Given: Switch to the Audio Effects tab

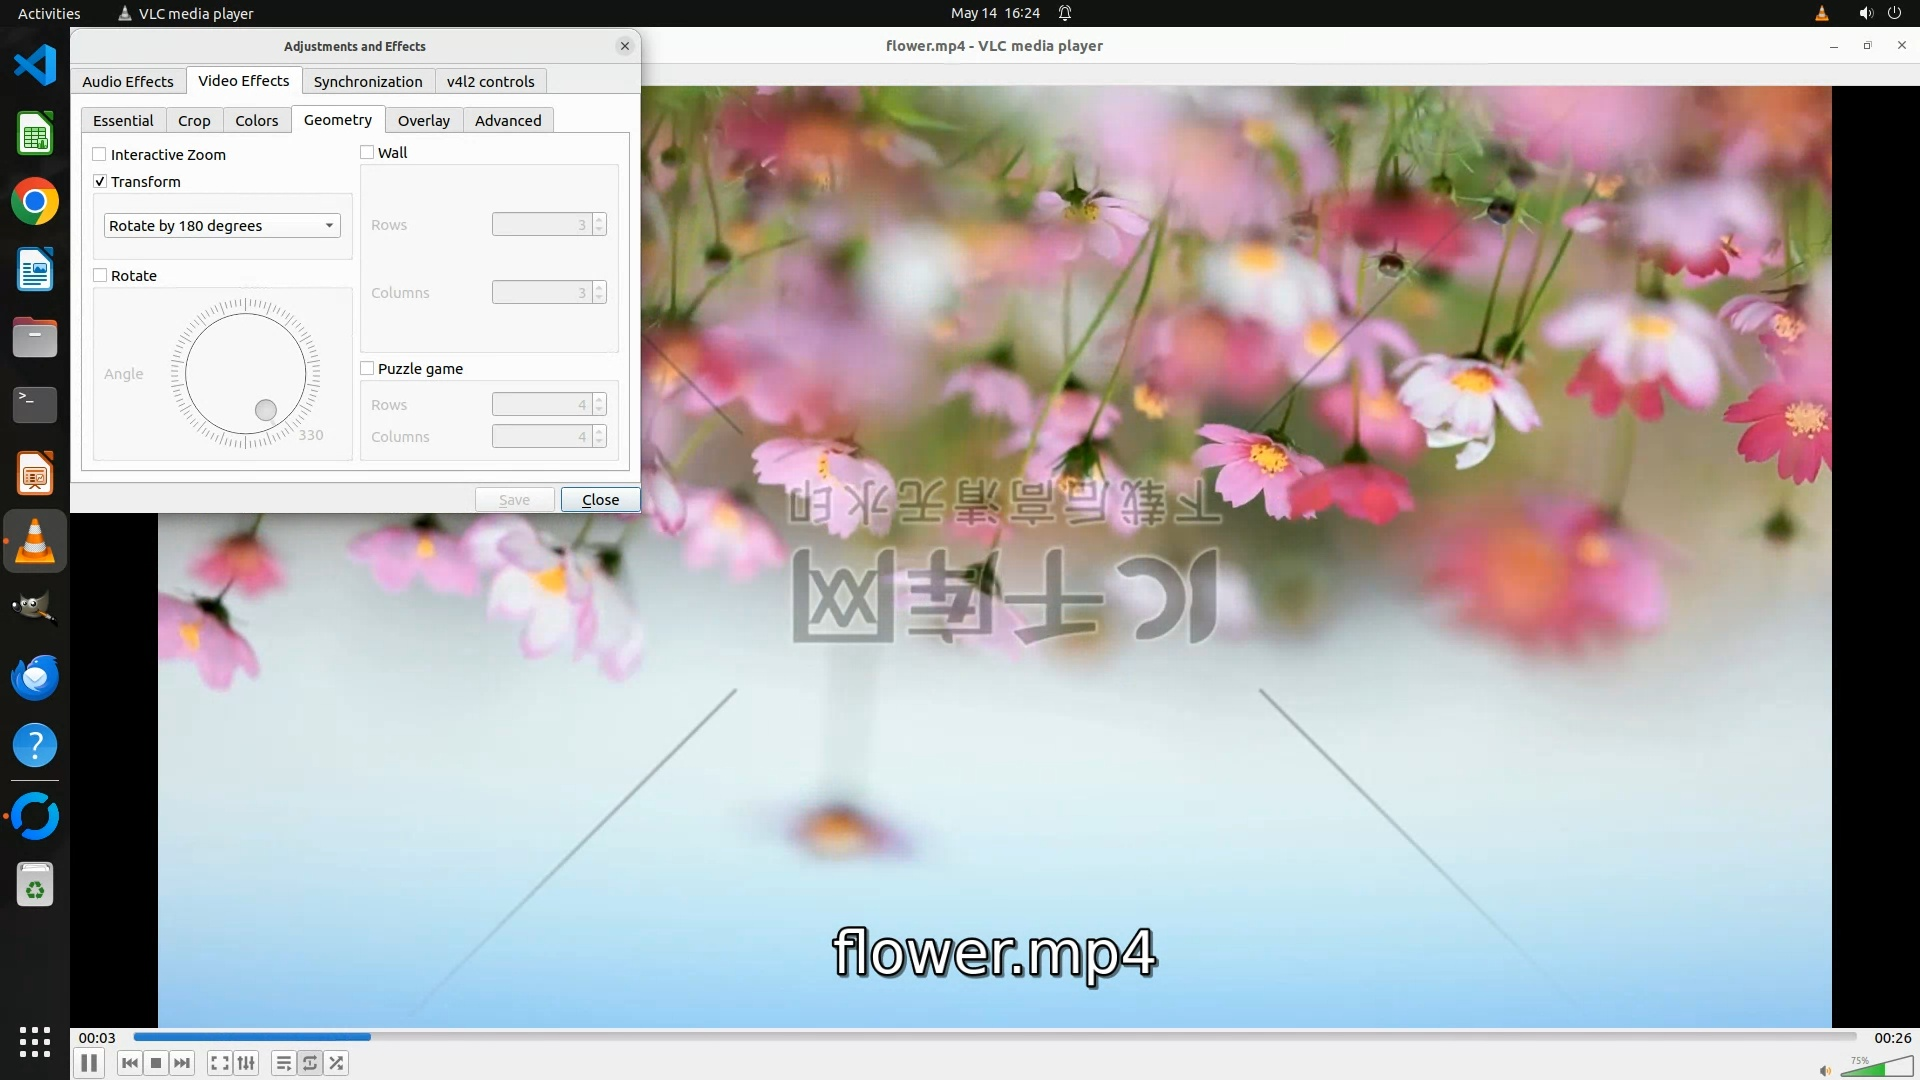Looking at the screenshot, I should coord(127,81).
